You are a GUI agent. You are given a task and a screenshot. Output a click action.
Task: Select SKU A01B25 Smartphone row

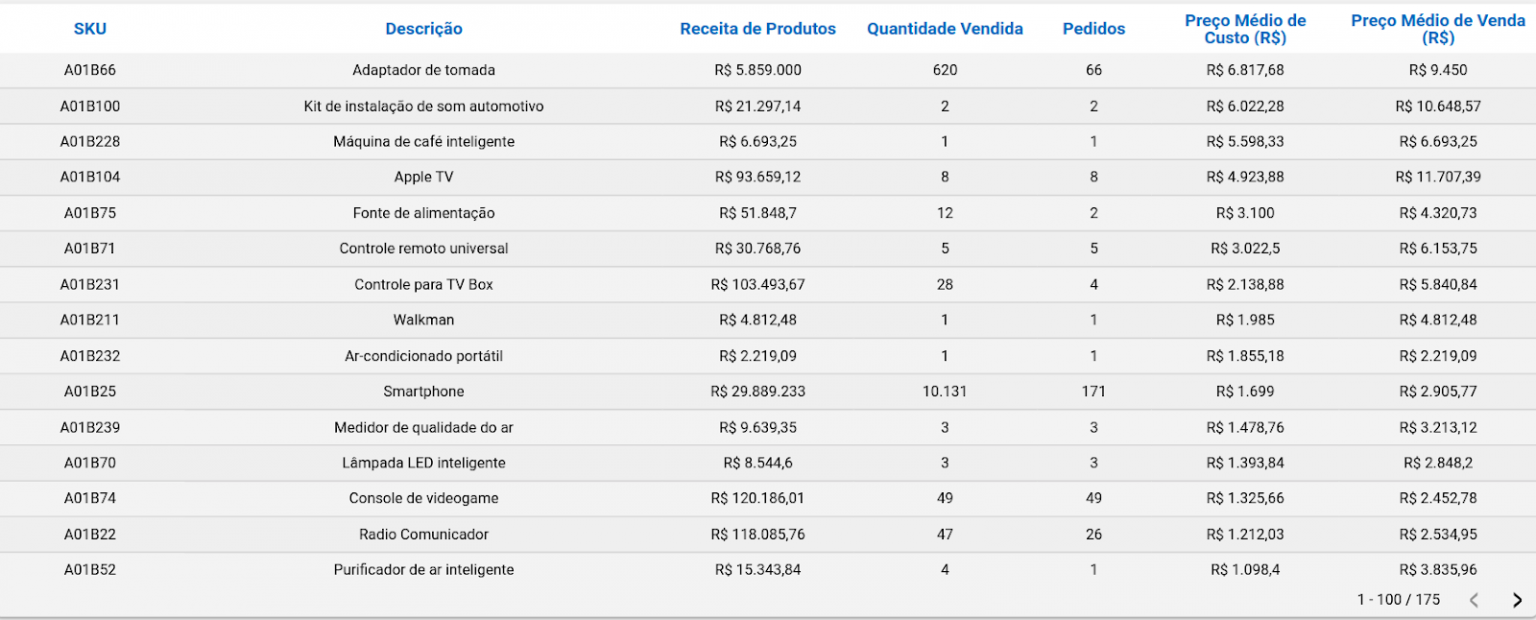click(x=424, y=391)
